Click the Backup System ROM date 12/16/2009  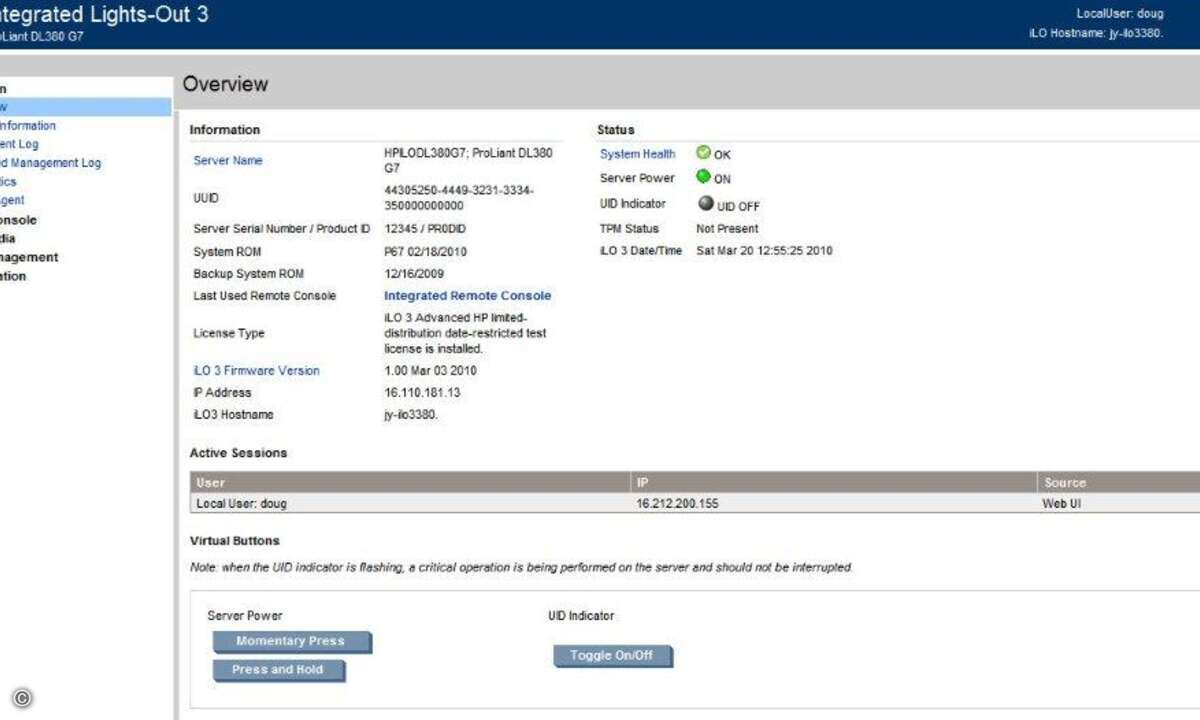click(414, 274)
